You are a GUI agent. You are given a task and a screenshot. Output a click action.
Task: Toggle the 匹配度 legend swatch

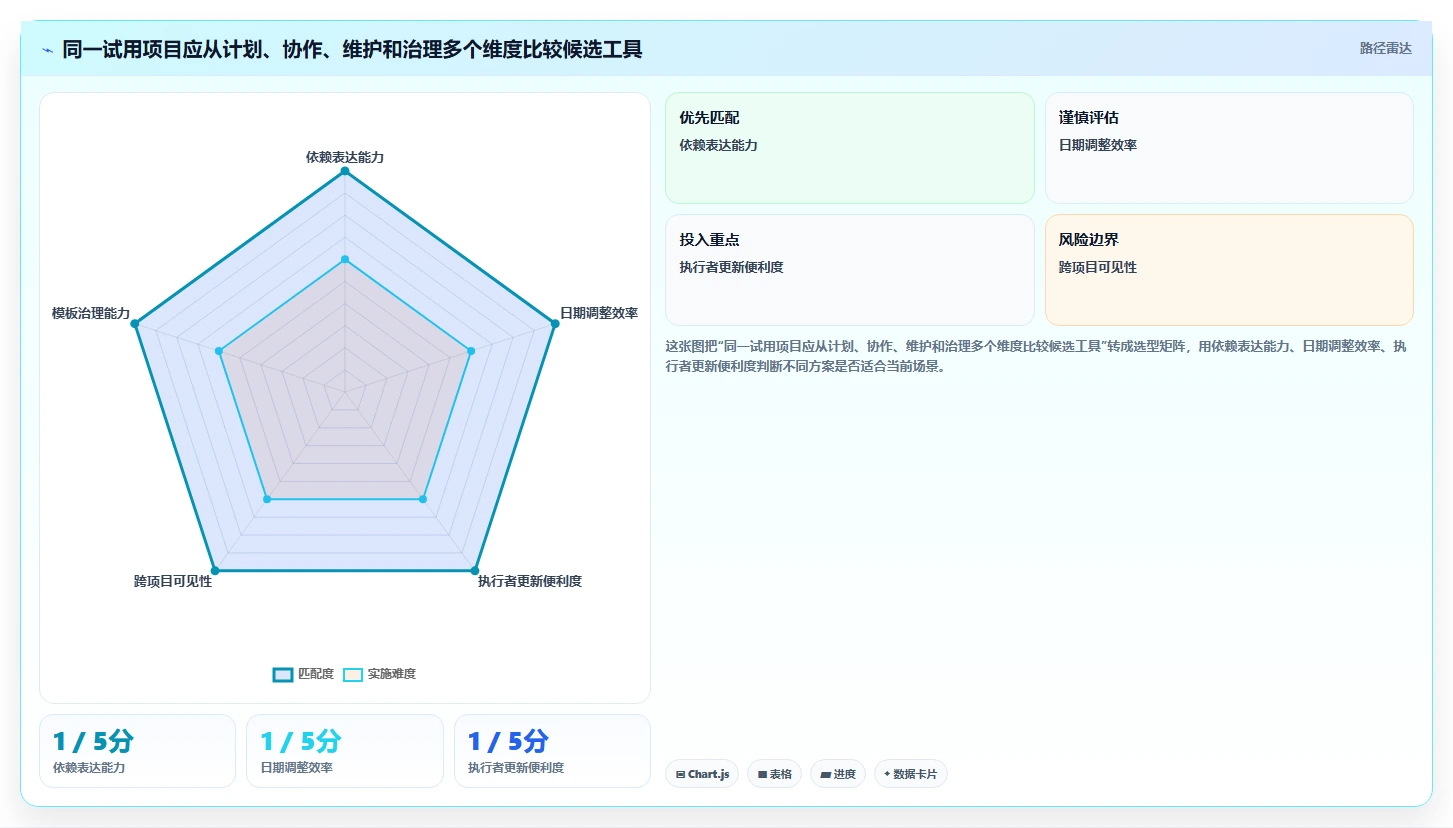pos(283,674)
